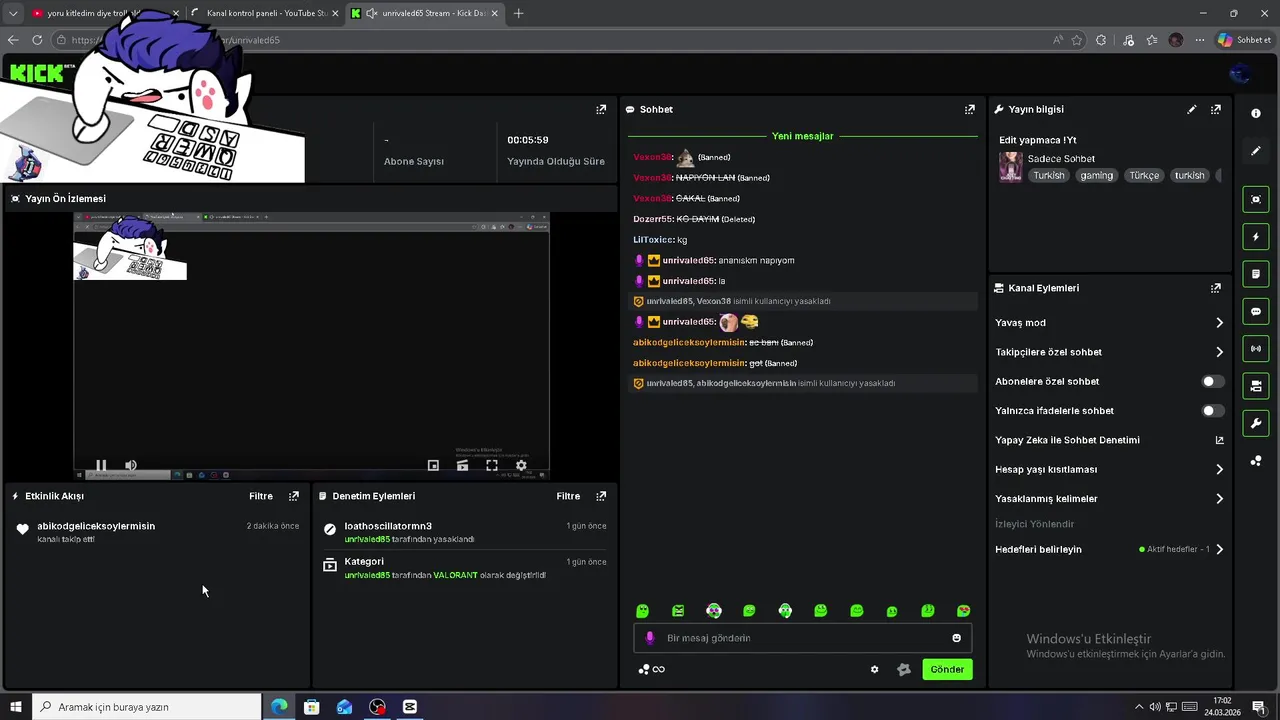Viewport: 1280px width, 720px height.
Task: Click abikodgeliceksoylermisin in activity feed
Action: coord(96,526)
